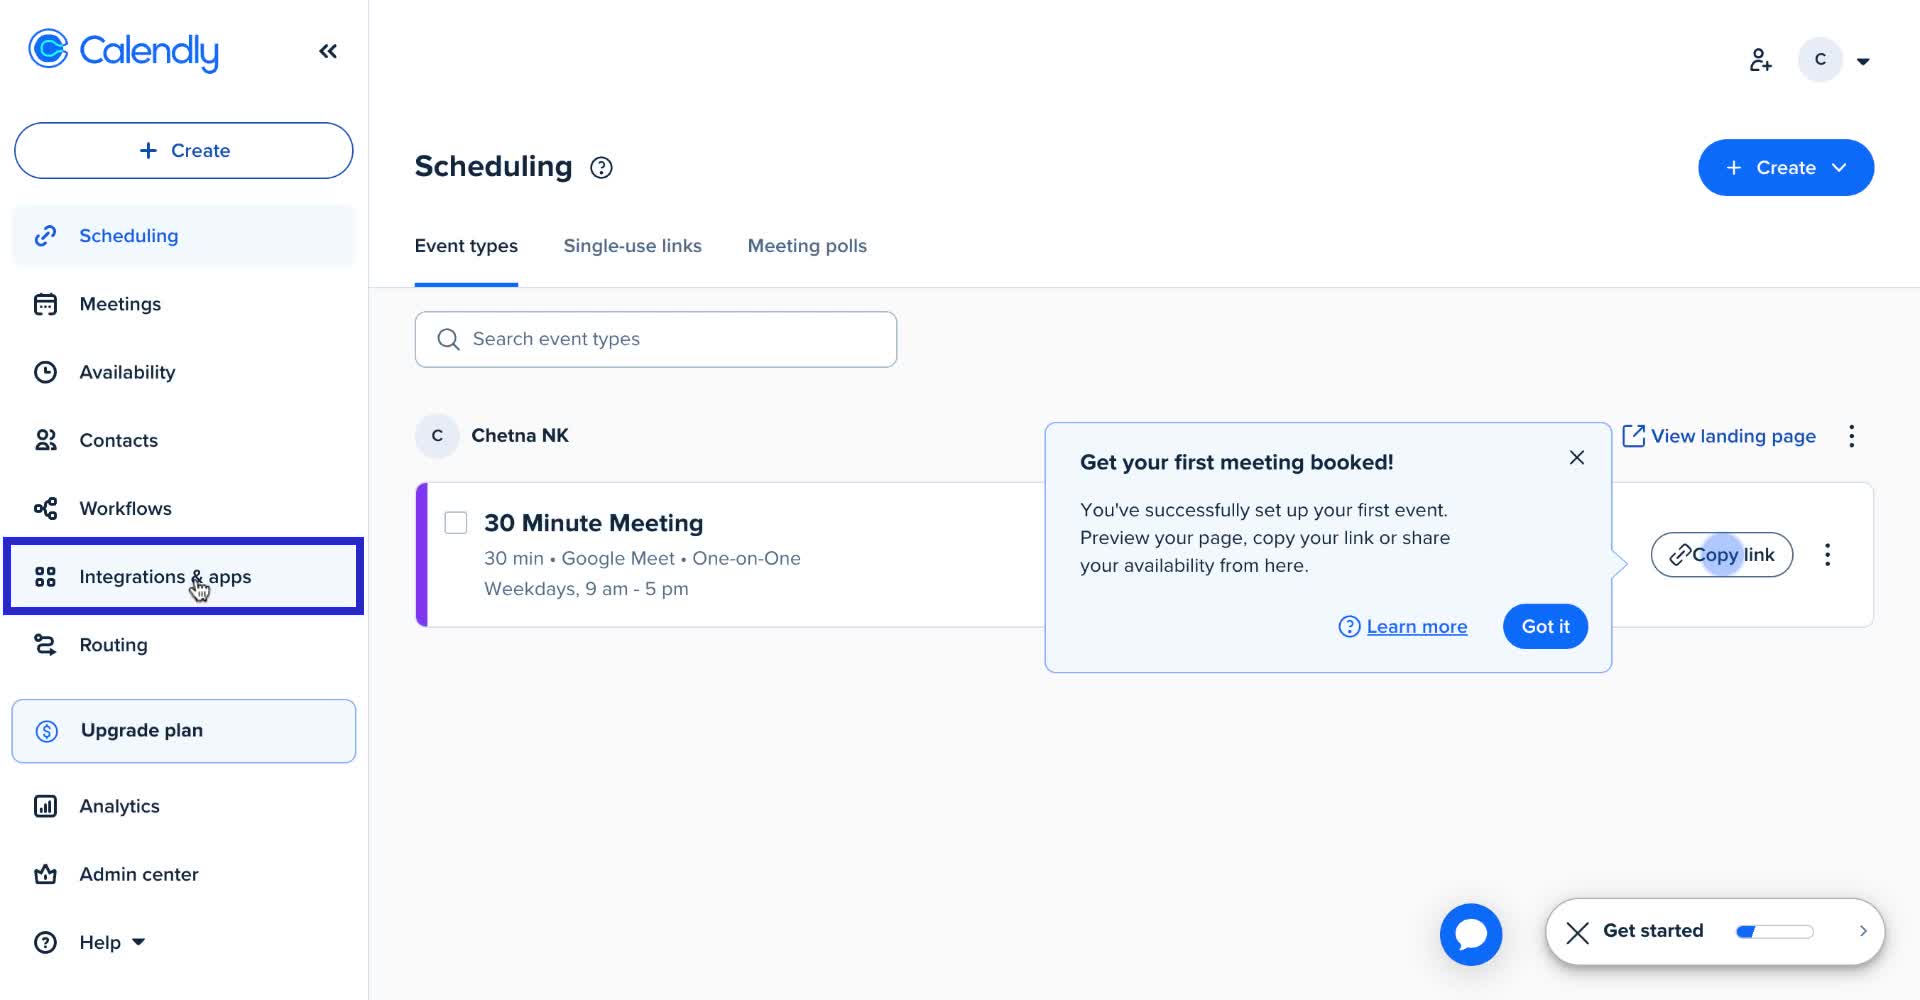Image resolution: width=1920 pixels, height=1000 pixels.
Task: Click the Calendly logo
Action: [x=124, y=51]
